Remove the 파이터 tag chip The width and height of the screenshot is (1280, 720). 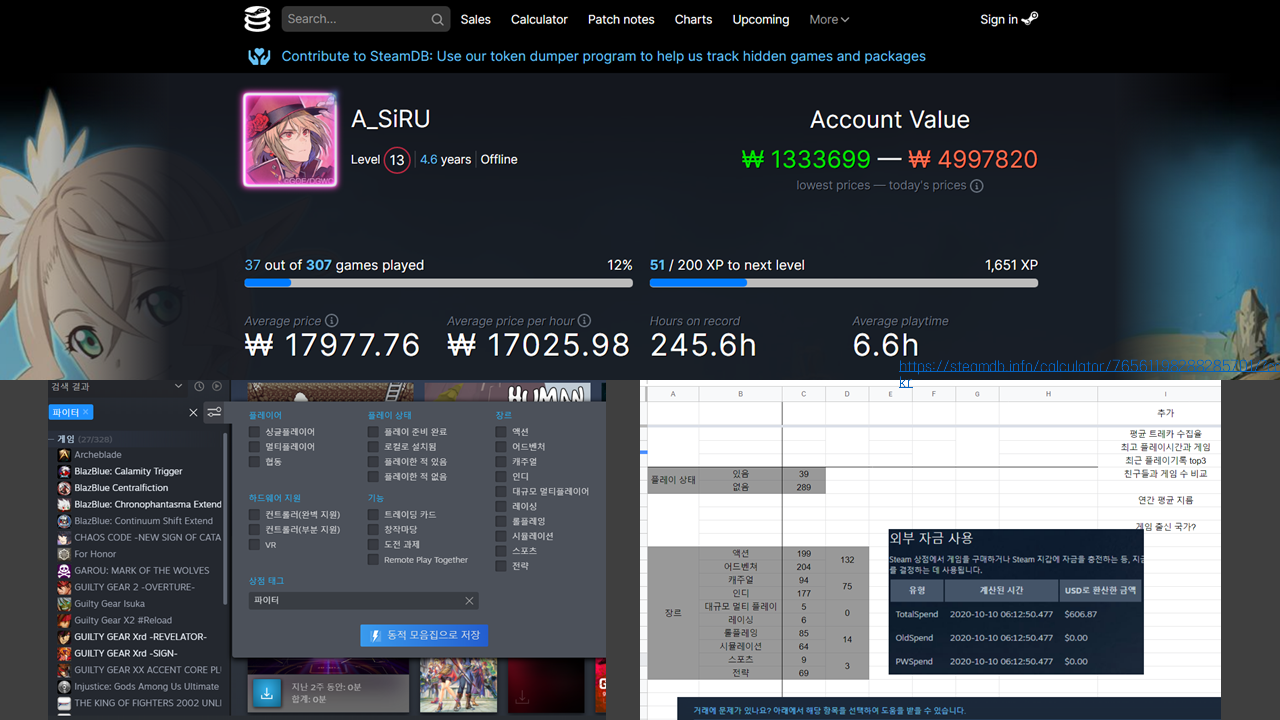pyautogui.click(x=87, y=412)
